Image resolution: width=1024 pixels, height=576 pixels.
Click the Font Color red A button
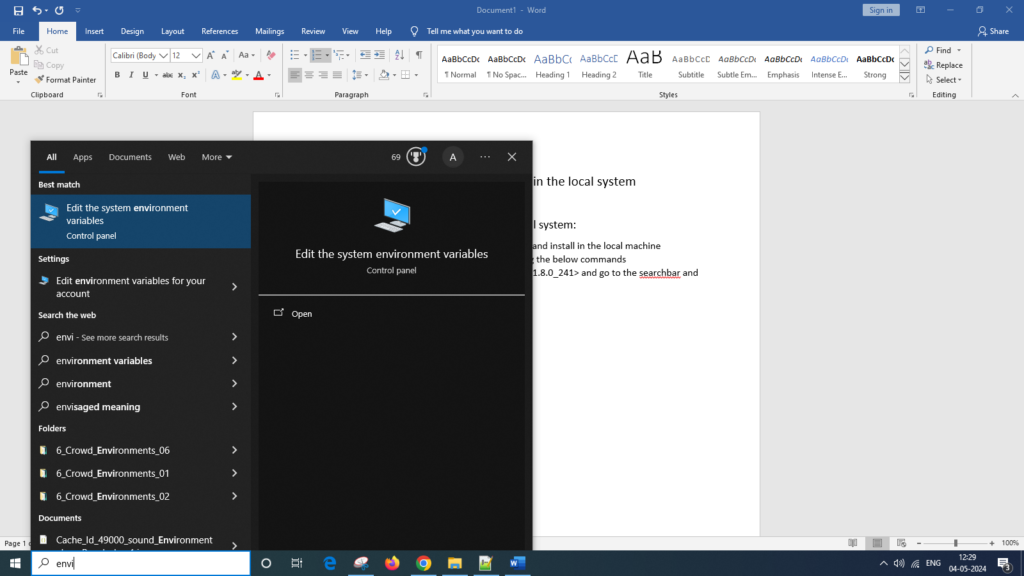pyautogui.click(x=259, y=75)
